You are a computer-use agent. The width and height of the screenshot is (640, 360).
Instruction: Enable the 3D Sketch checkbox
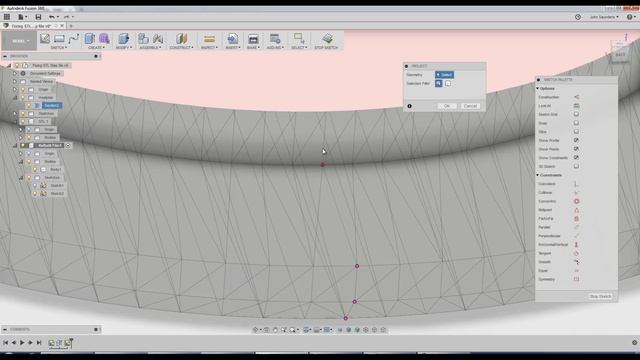click(576, 166)
